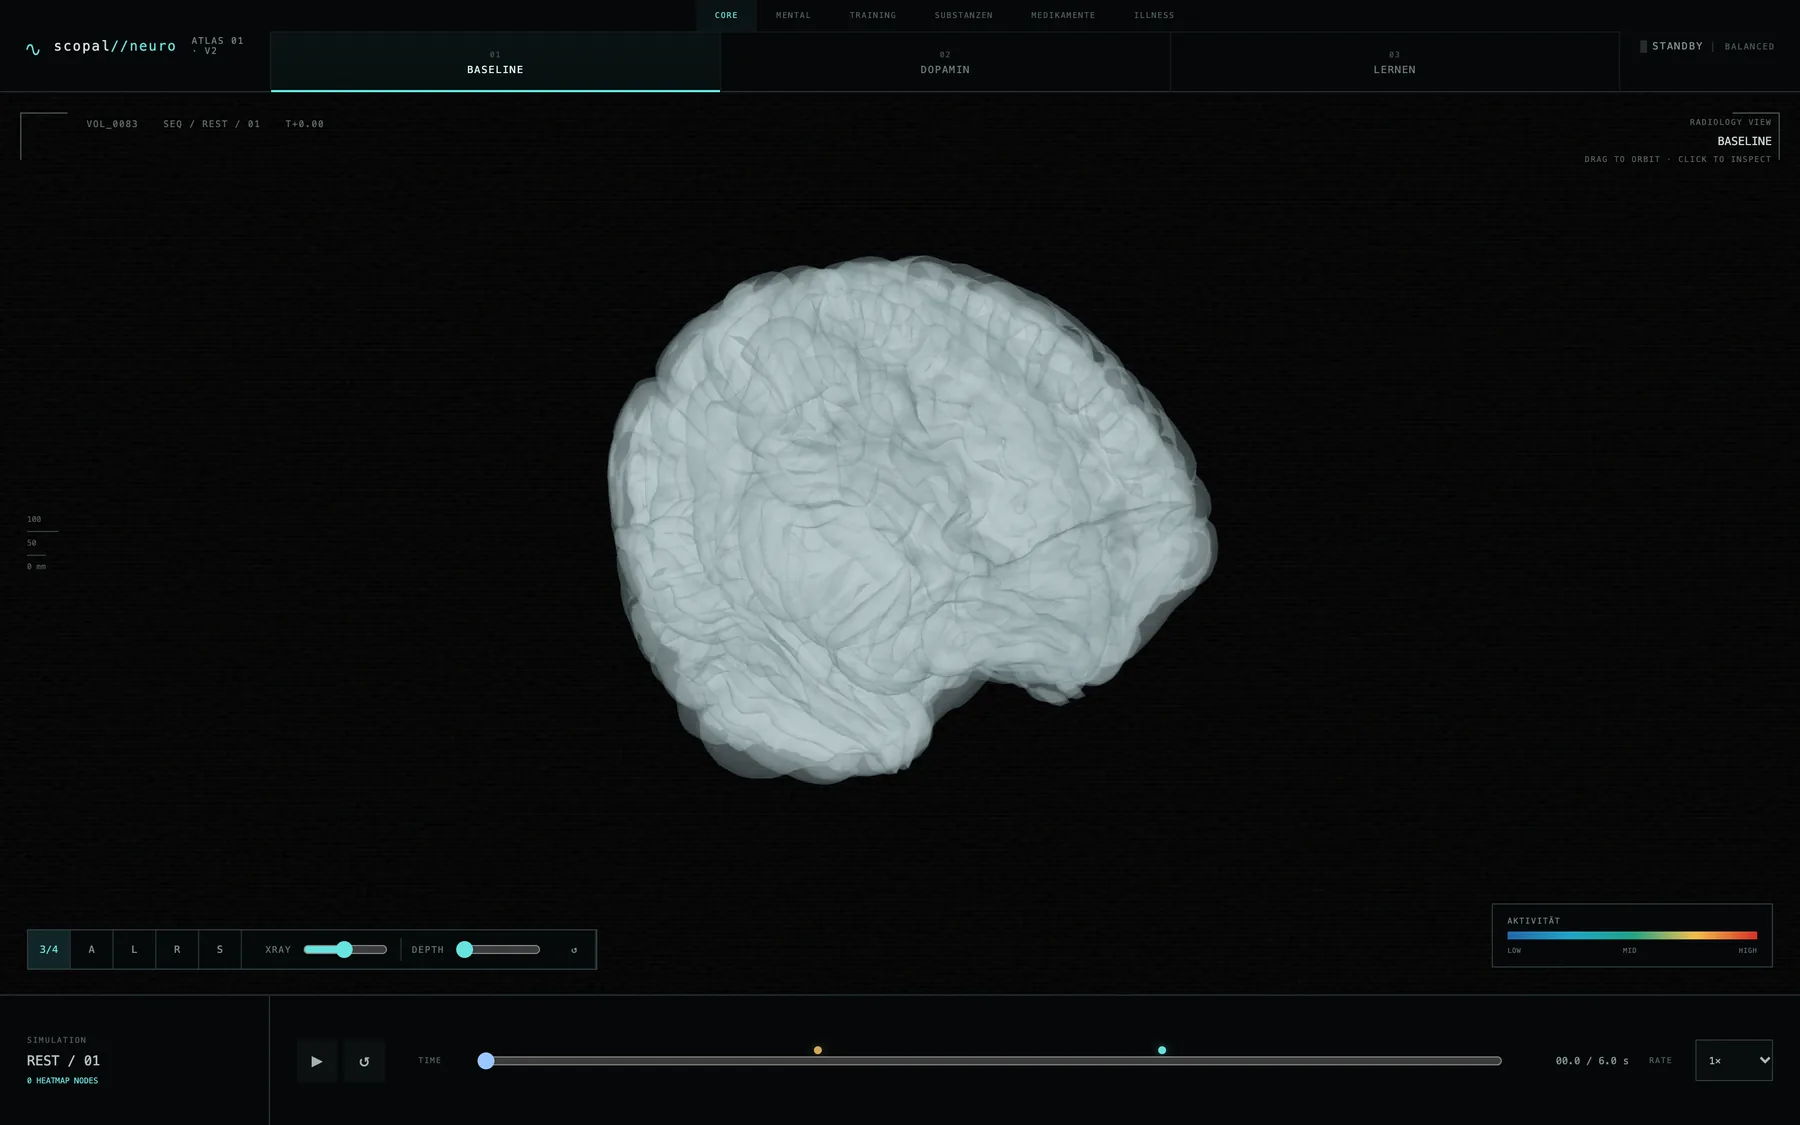Screen dimensions: 1800x1125
Task: Adjust the XRAY opacity slider
Action: [x=345, y=949]
